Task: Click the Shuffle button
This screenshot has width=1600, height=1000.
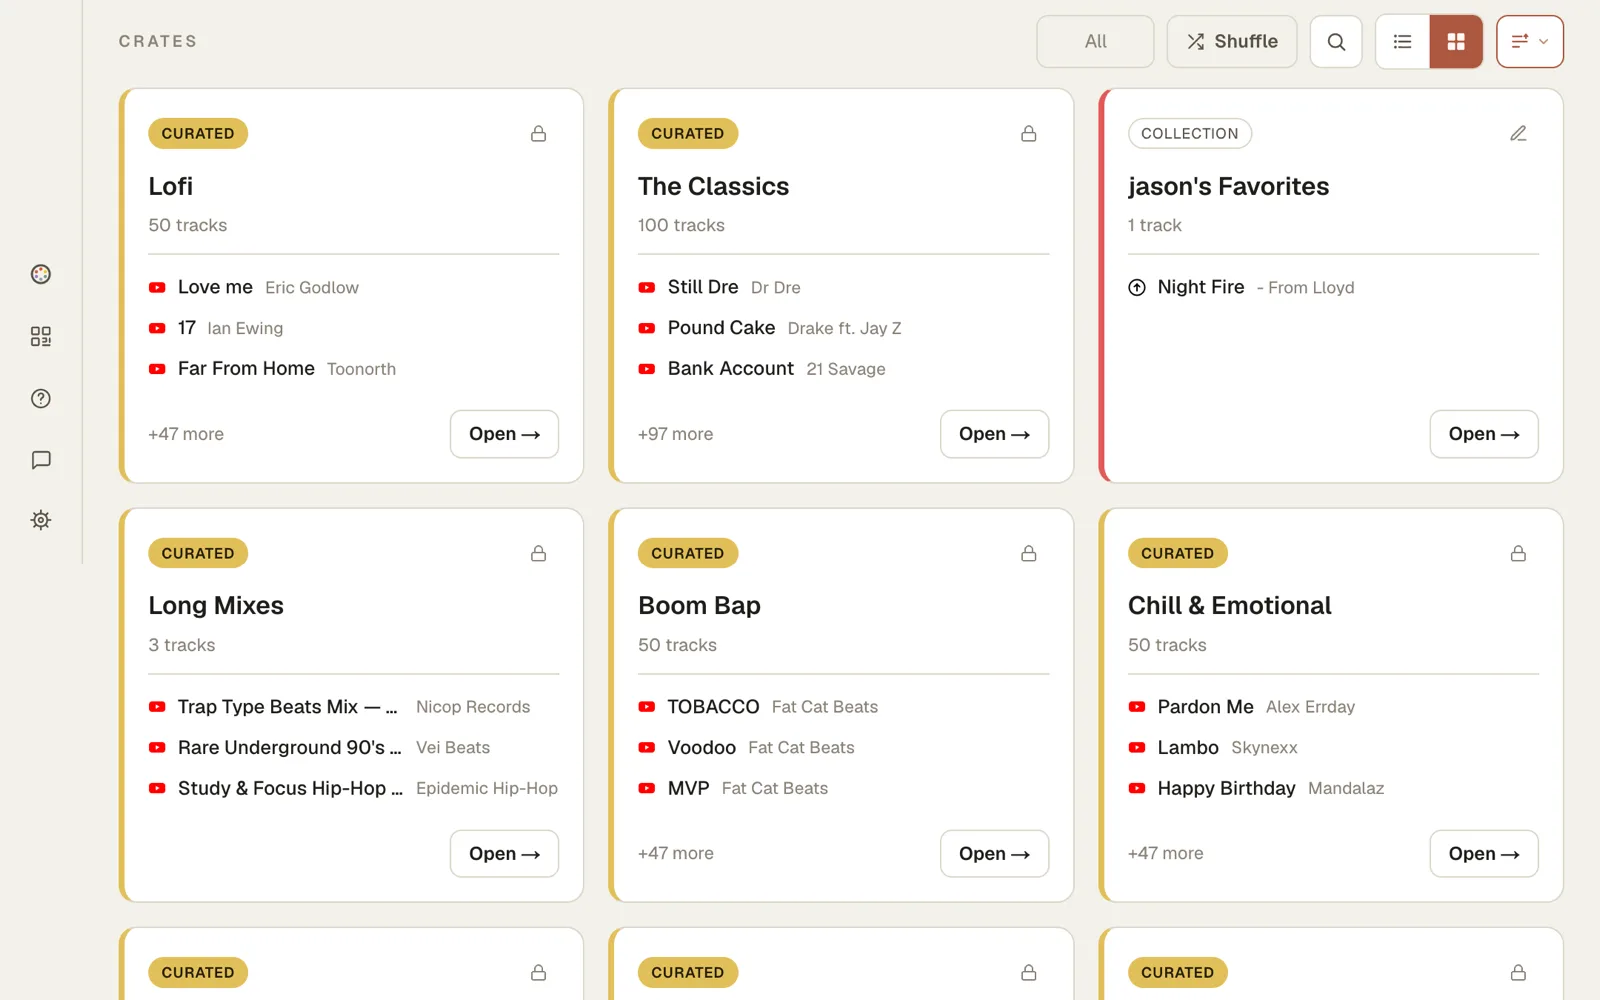Action: [1232, 42]
